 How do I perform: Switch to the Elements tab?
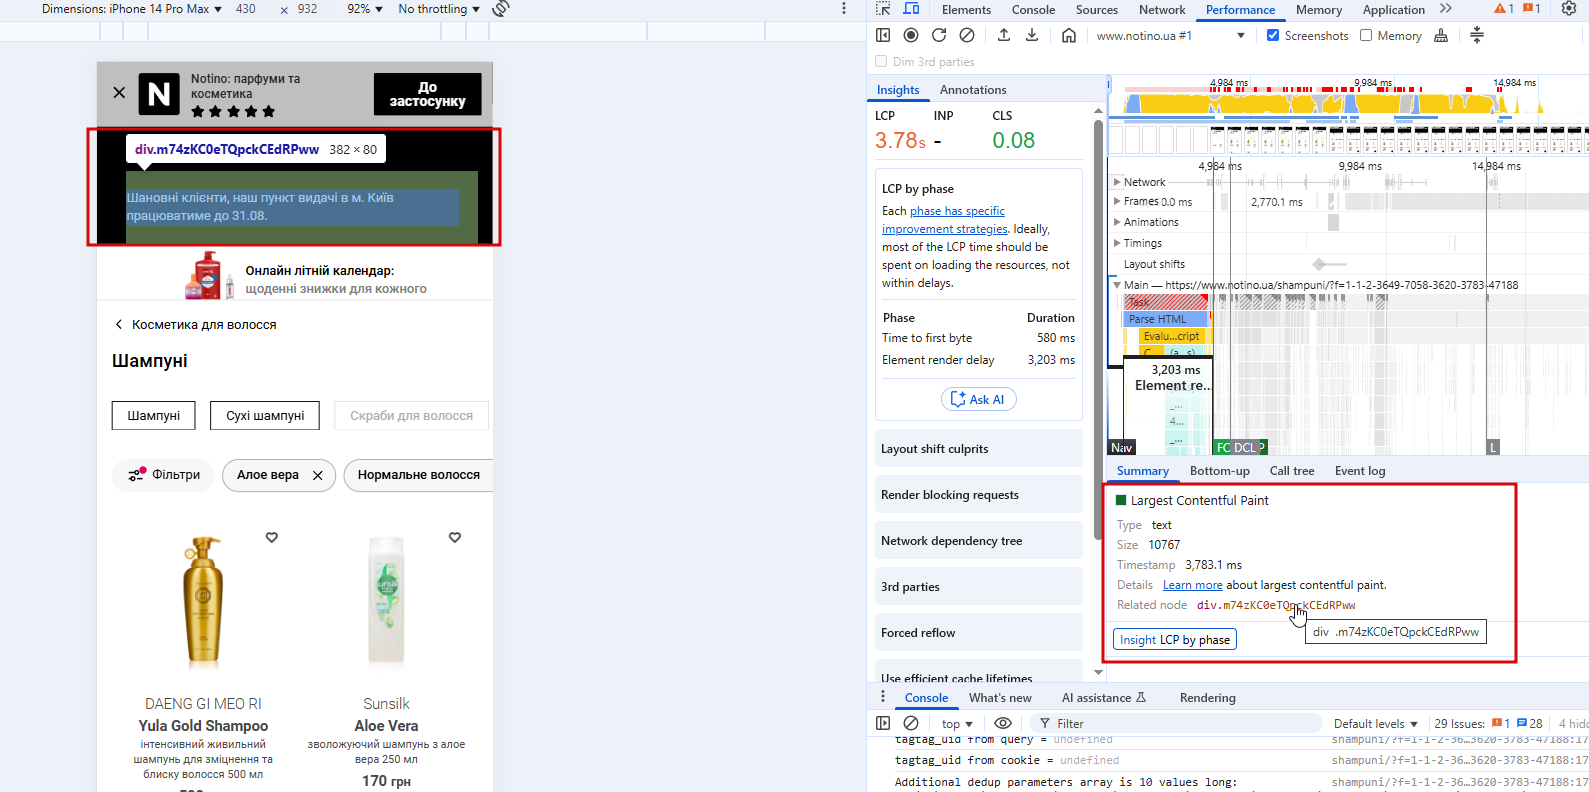tap(966, 9)
